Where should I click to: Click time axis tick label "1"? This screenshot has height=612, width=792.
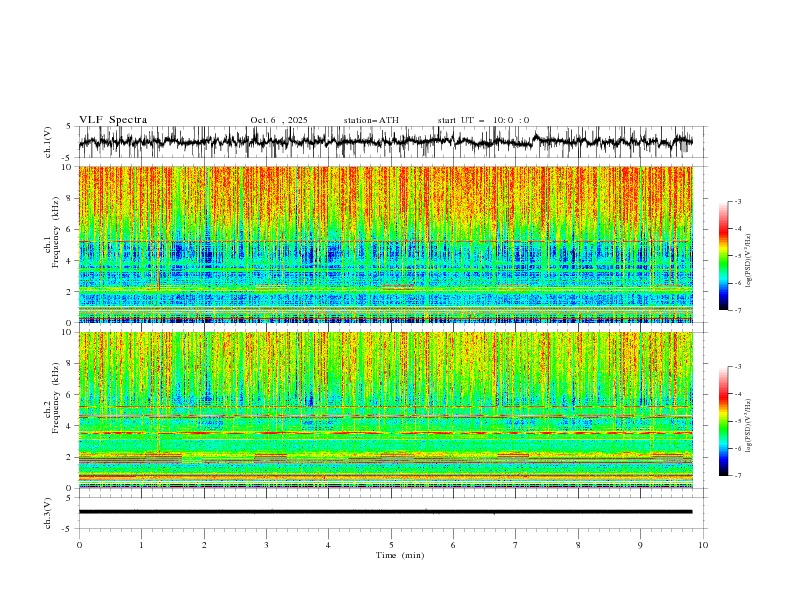coord(141,545)
